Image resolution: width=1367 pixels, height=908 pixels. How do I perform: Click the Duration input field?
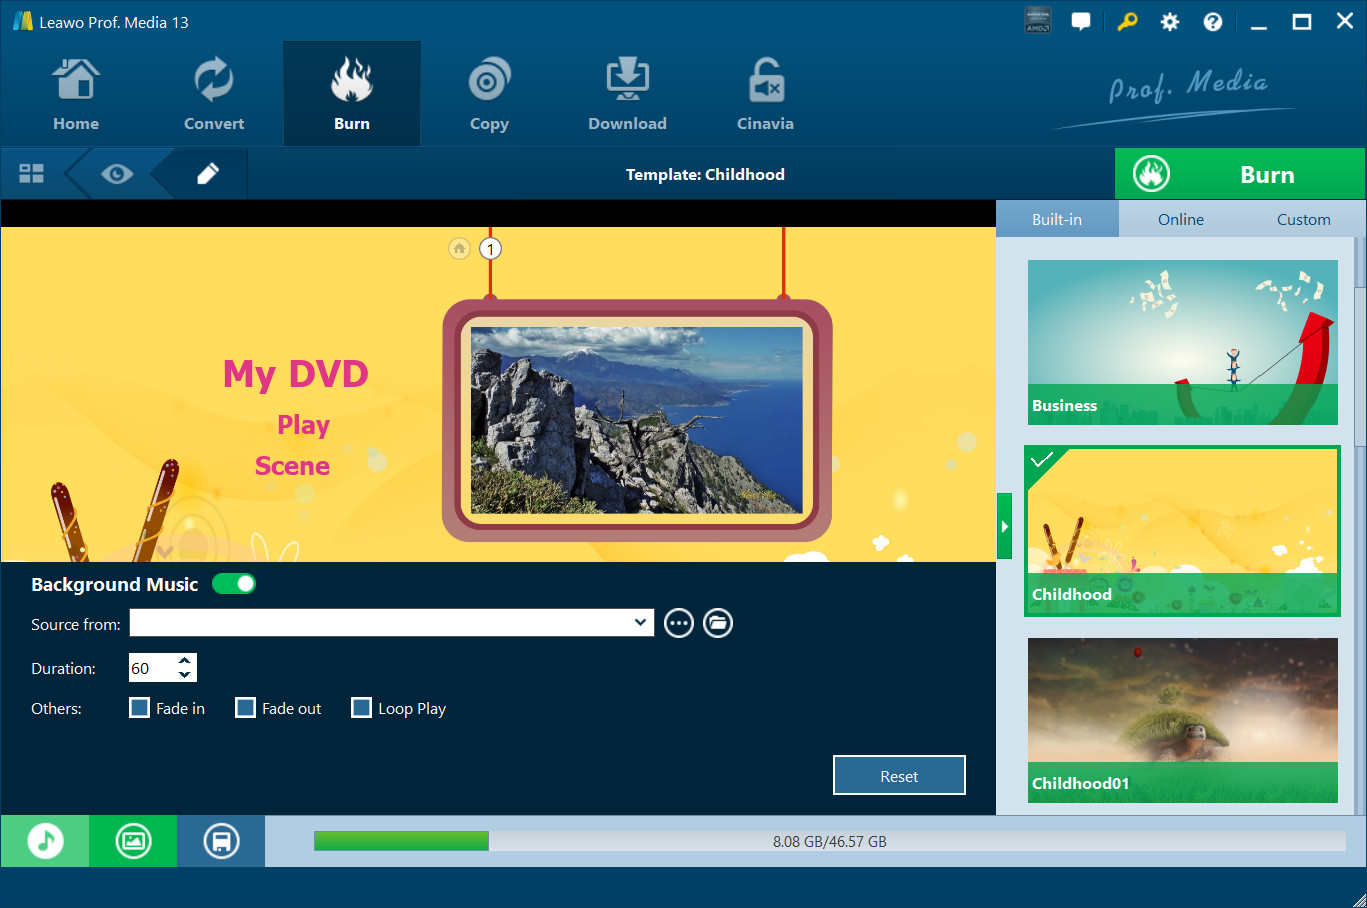pyautogui.click(x=153, y=668)
